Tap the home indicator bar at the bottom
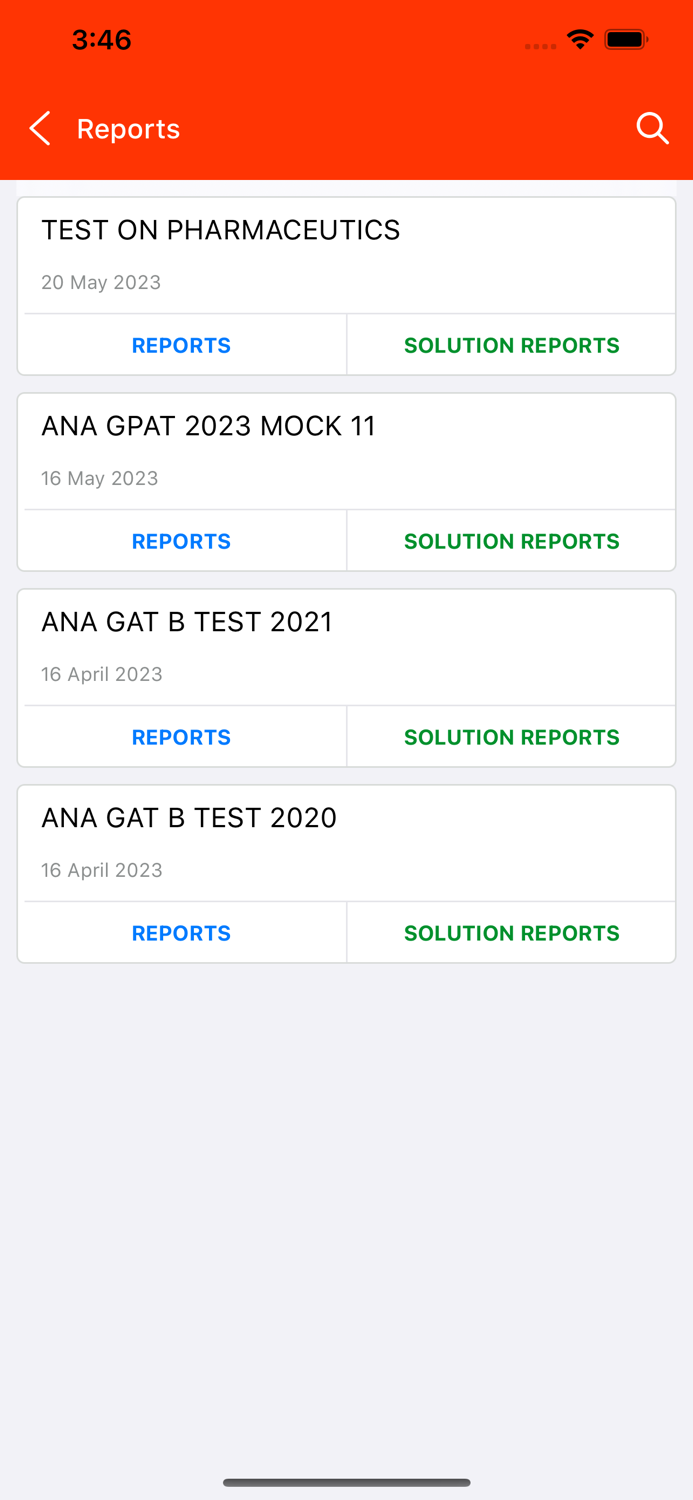693x1500 pixels. click(346, 1483)
